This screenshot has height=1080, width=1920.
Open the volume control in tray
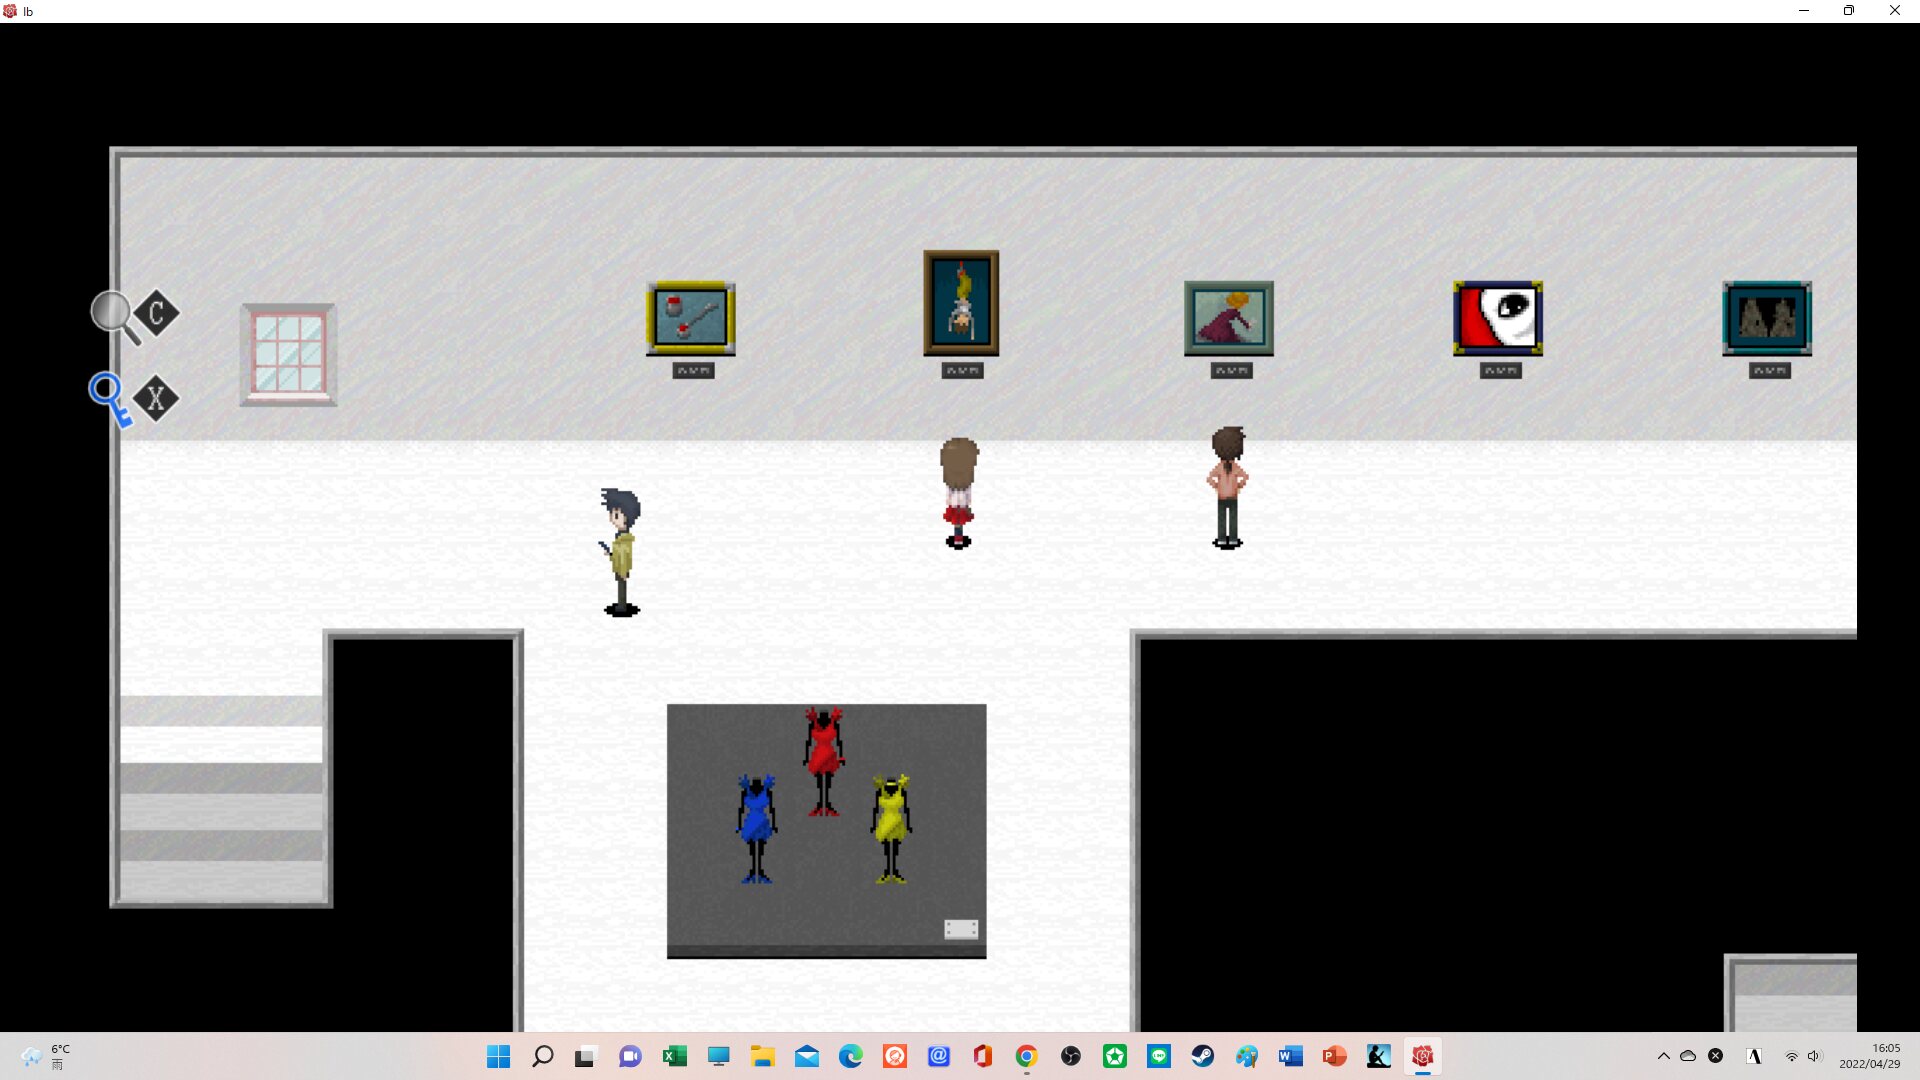pos(1814,1056)
